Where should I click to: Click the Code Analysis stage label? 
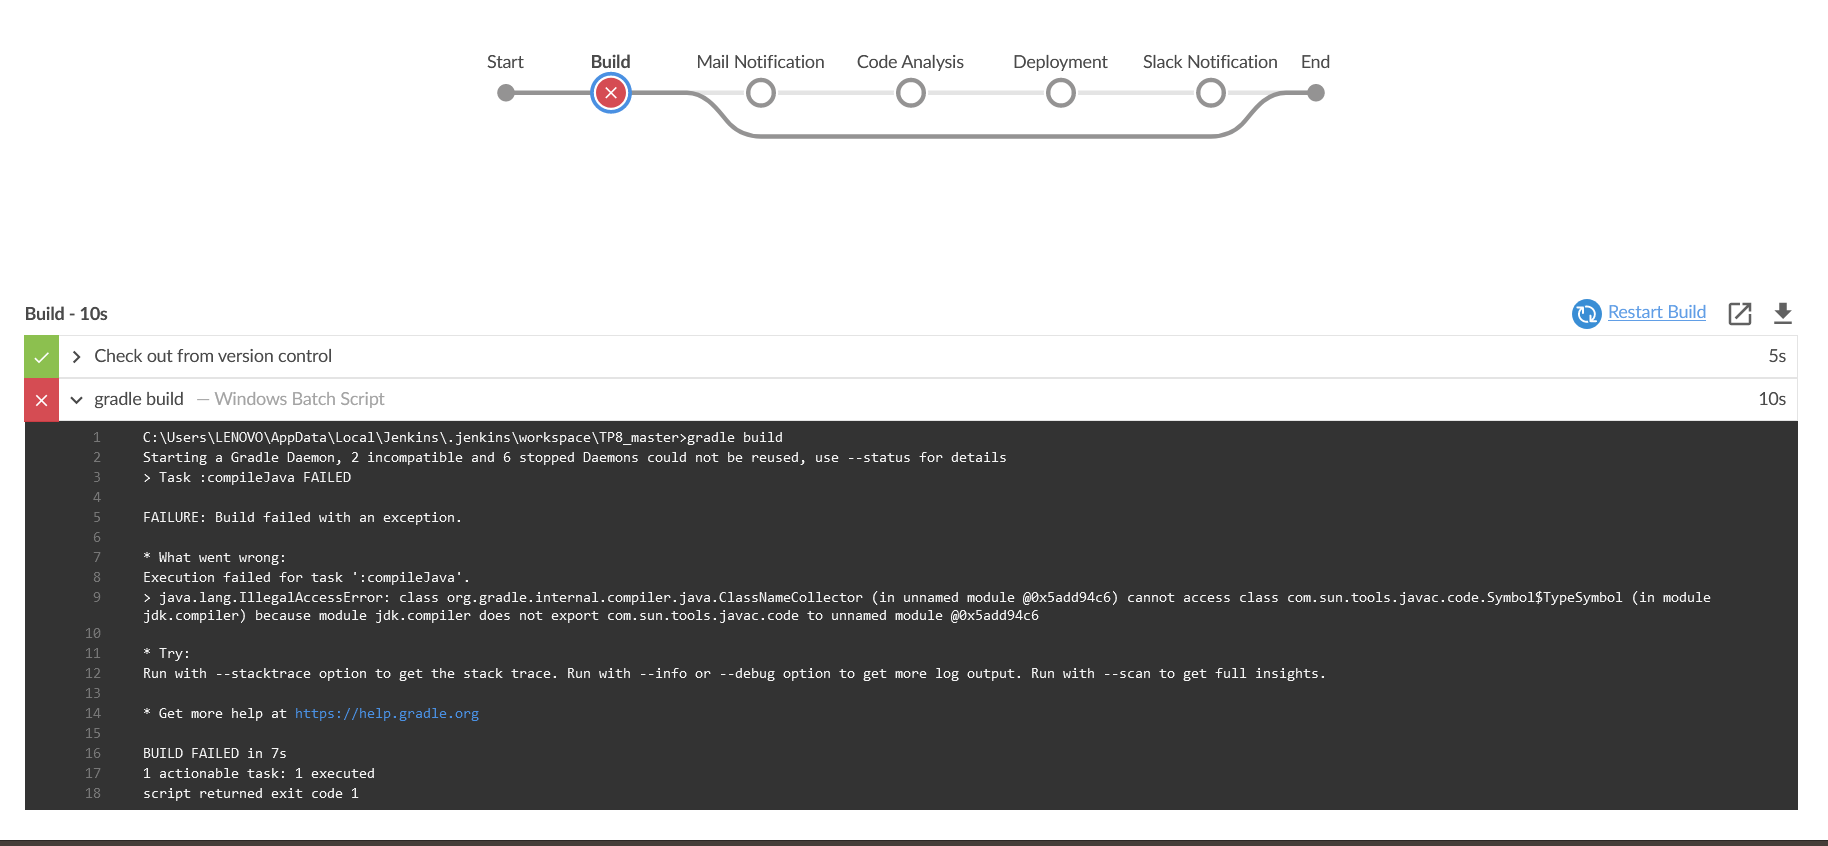click(x=910, y=62)
